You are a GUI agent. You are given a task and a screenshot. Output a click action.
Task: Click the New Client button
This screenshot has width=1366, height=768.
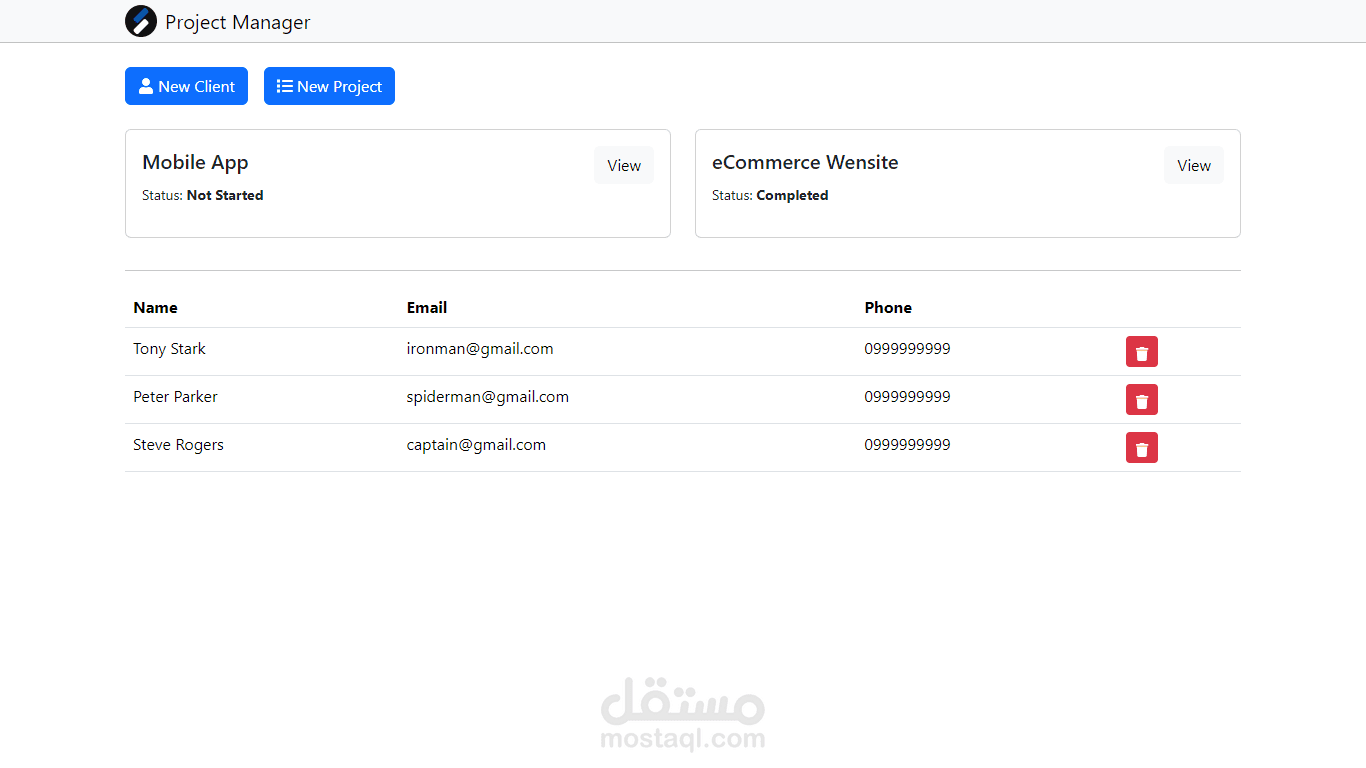[x=186, y=86]
